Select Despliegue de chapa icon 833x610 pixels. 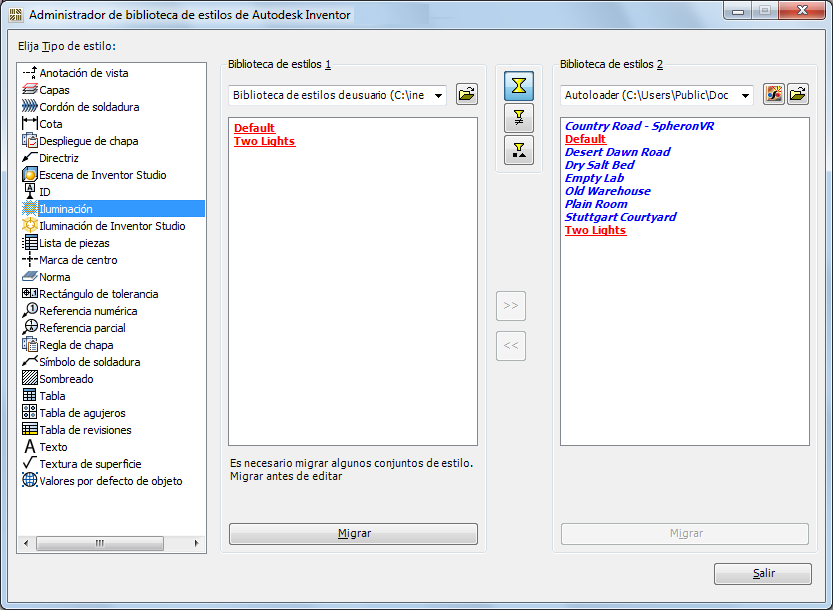click(30, 141)
